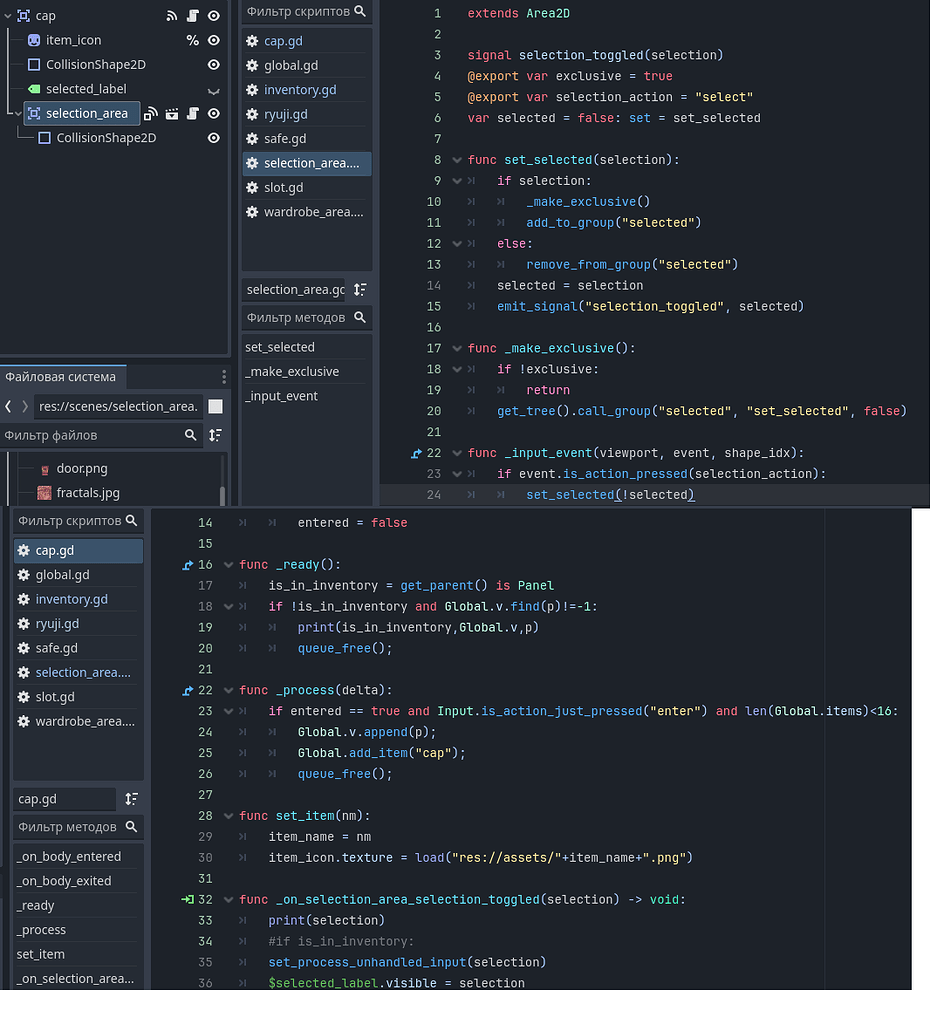Click the Файловая система panel tab
936x1024 pixels.
(62, 376)
